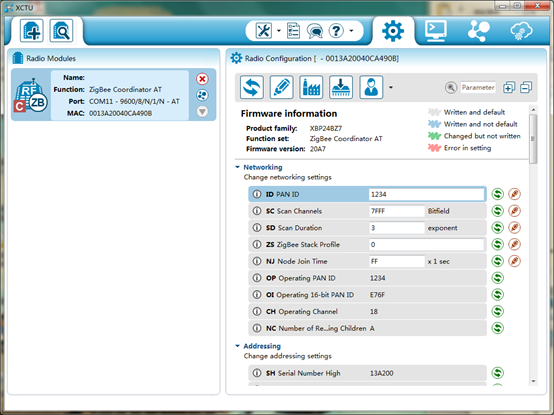Focus the Parameter search field
Screen dimensions: 554x415
pos(478,87)
